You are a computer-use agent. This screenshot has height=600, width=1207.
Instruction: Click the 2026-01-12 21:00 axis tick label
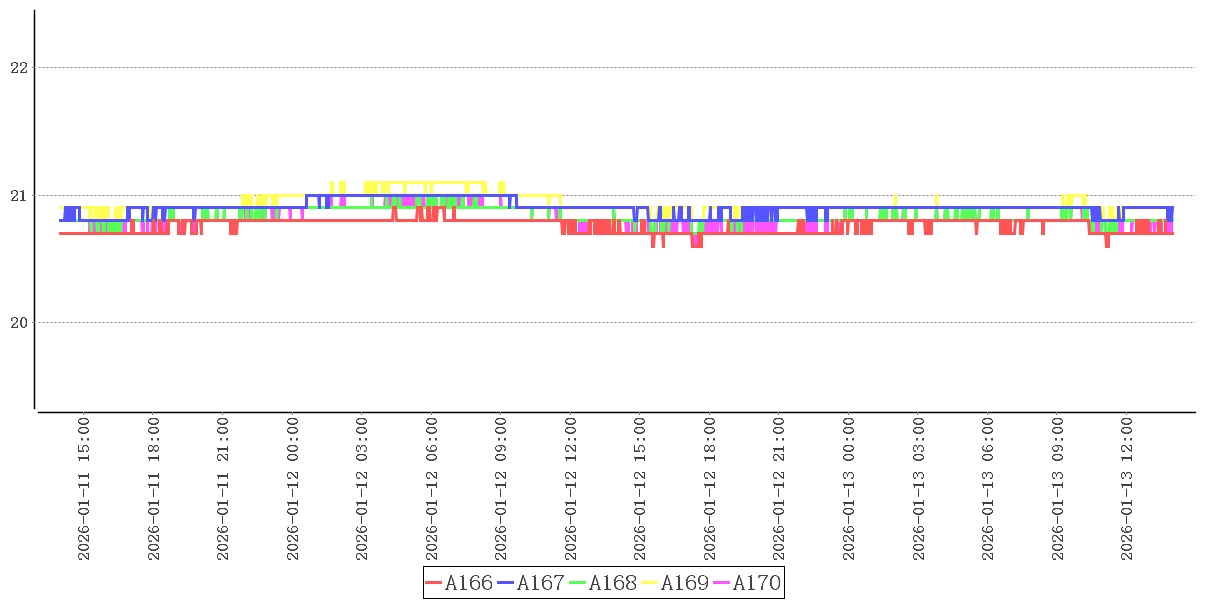pyautogui.click(x=779, y=489)
